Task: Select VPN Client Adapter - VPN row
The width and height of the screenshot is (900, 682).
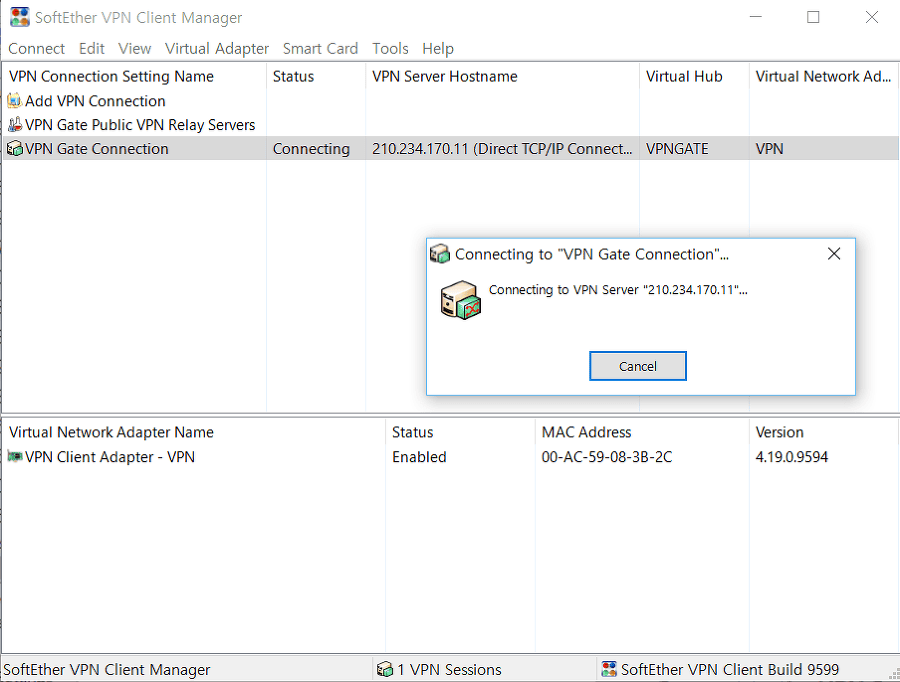Action: (110, 457)
